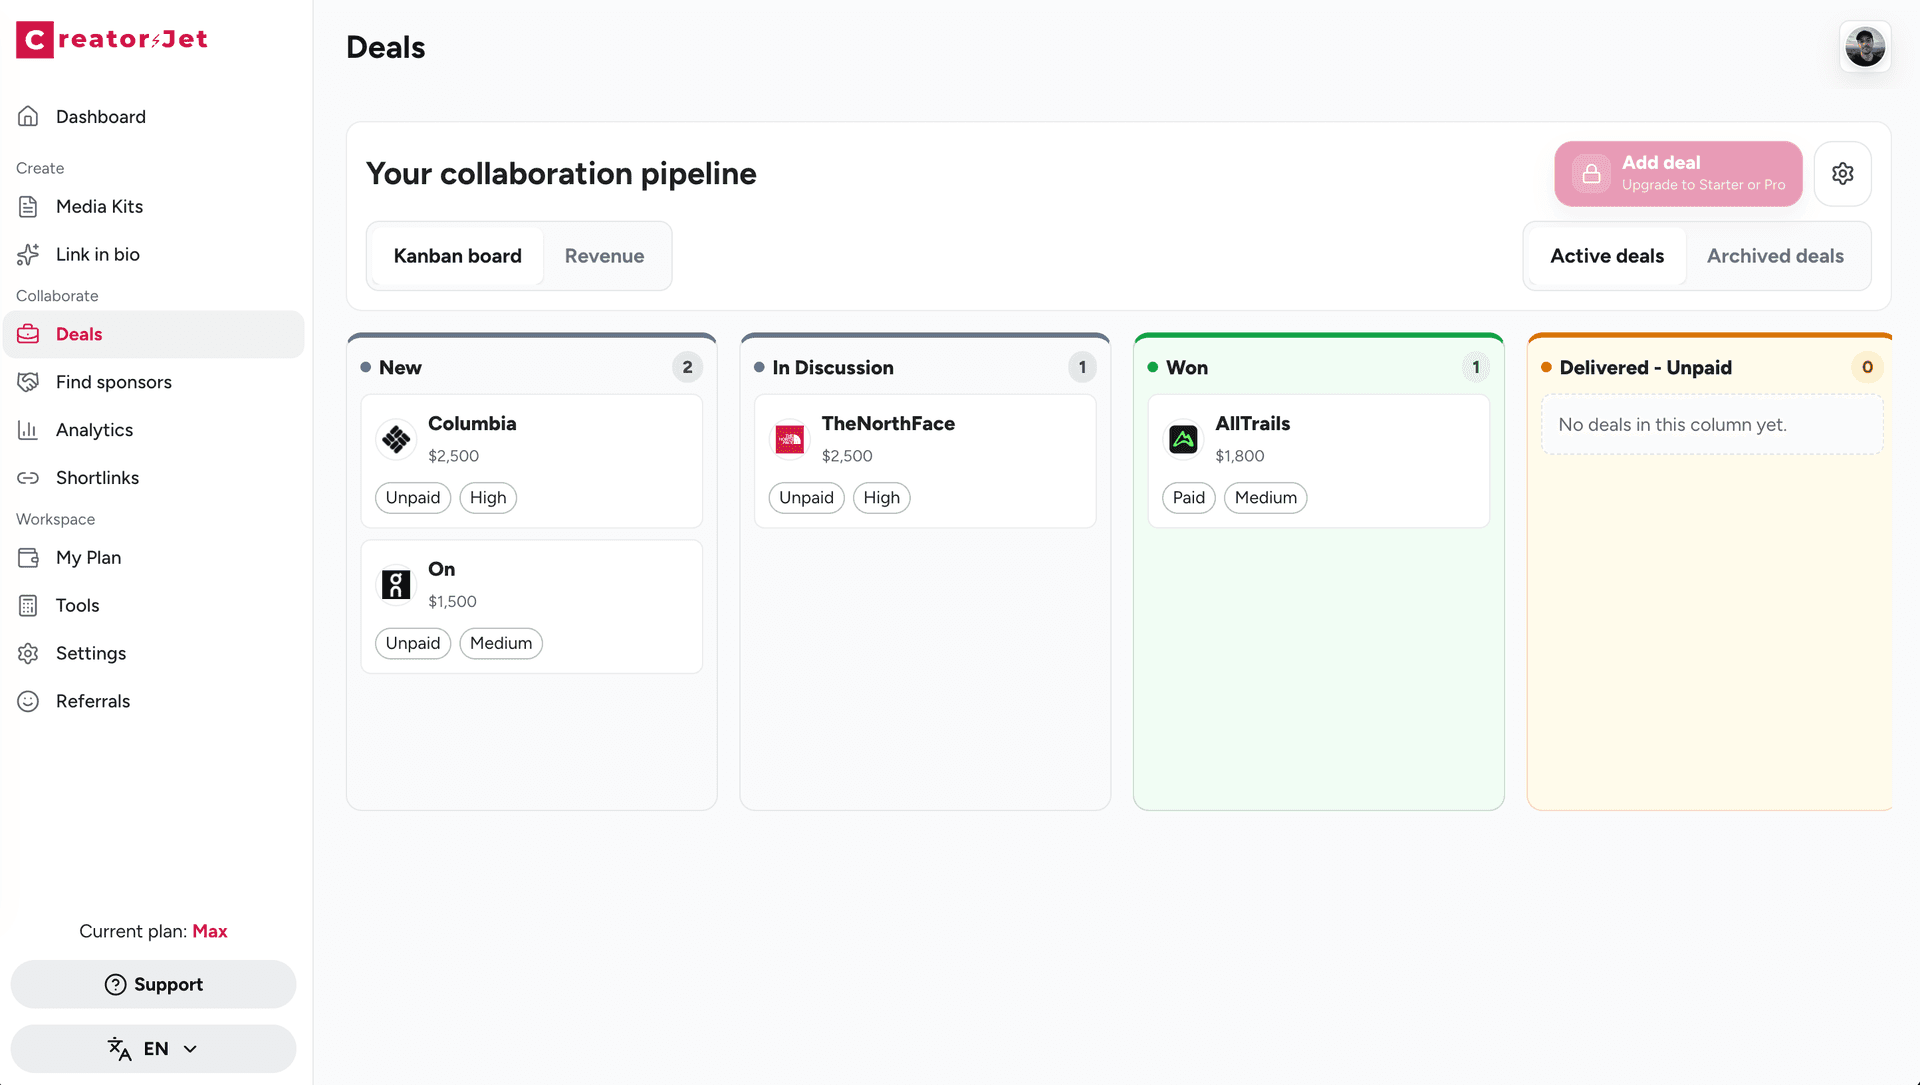Click the On brand logo

tap(396, 585)
